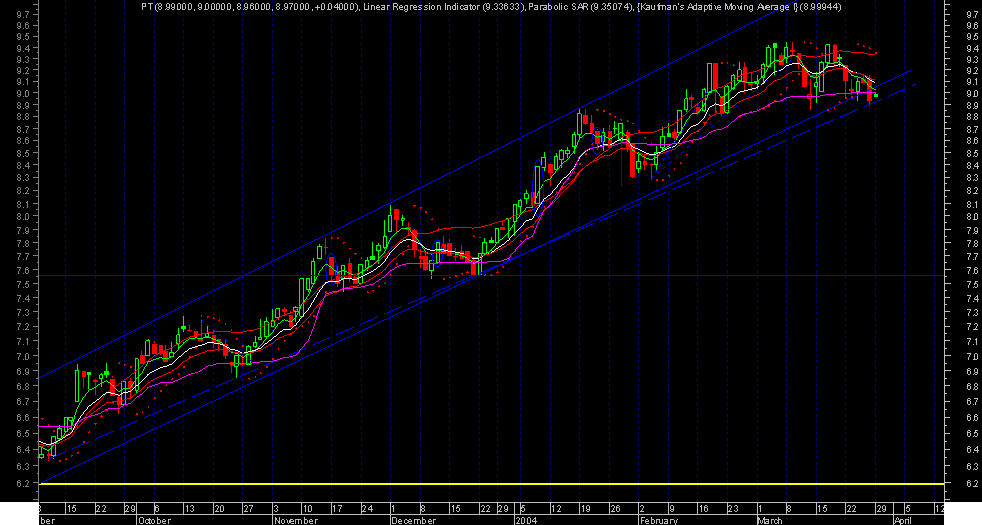Click the February month label
This screenshot has height=525, width=982.
(658, 521)
